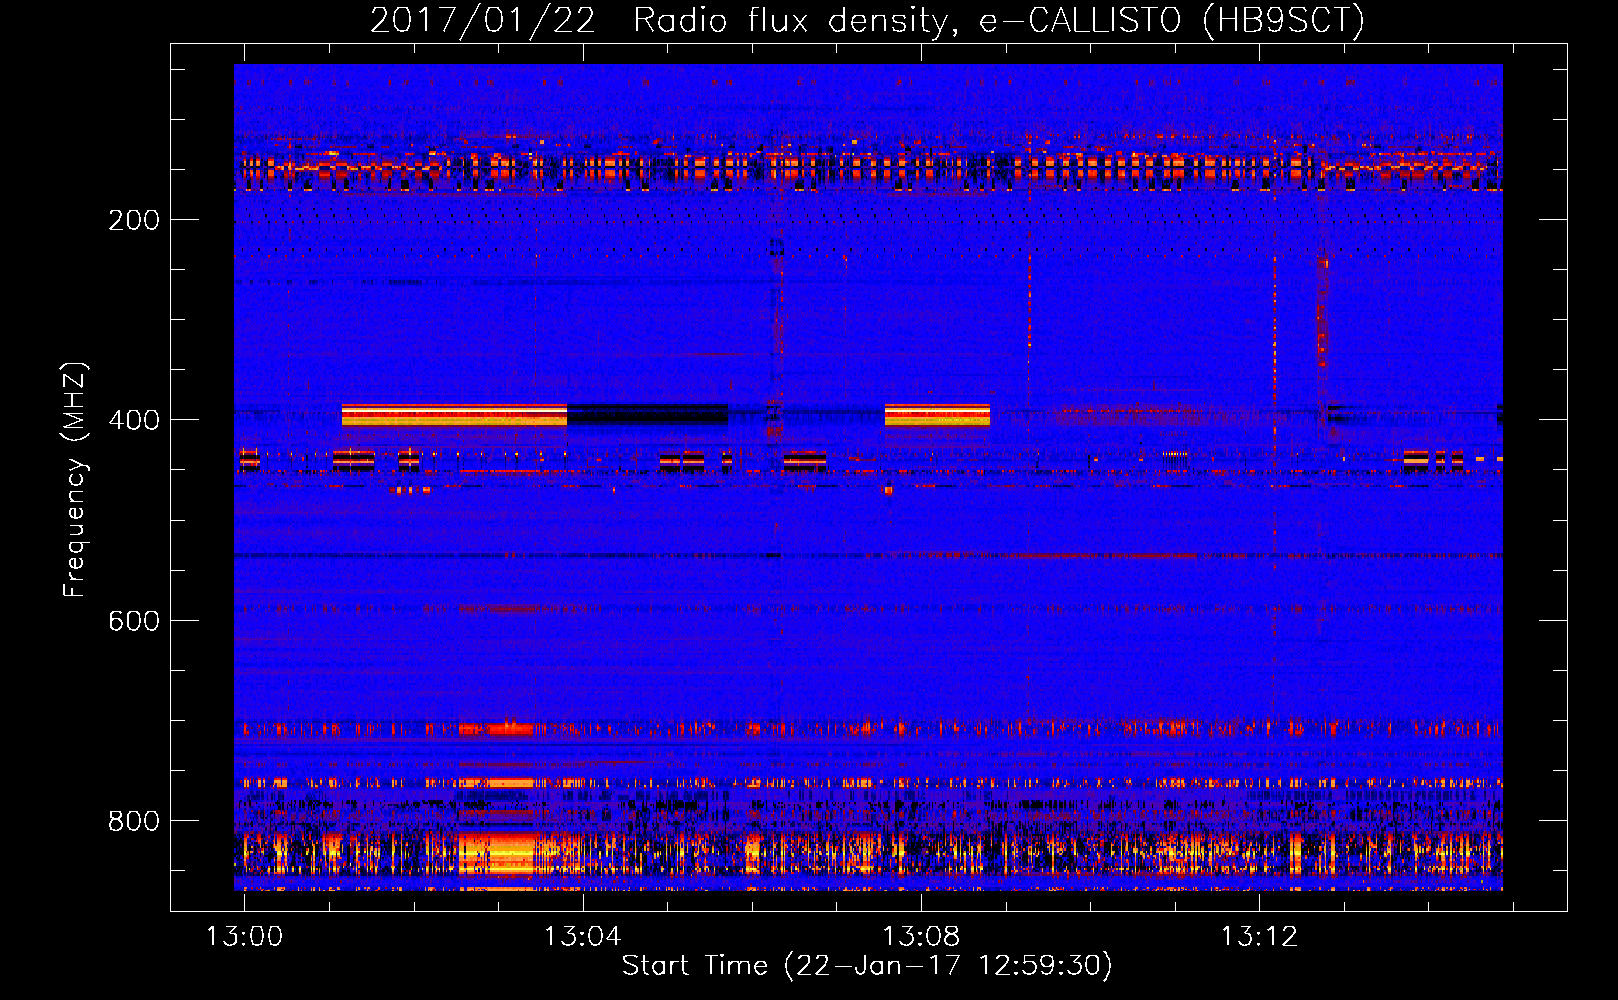Image resolution: width=1618 pixels, height=1000 pixels.
Task: Click the 600 frequency tick label
Action: [x=134, y=621]
